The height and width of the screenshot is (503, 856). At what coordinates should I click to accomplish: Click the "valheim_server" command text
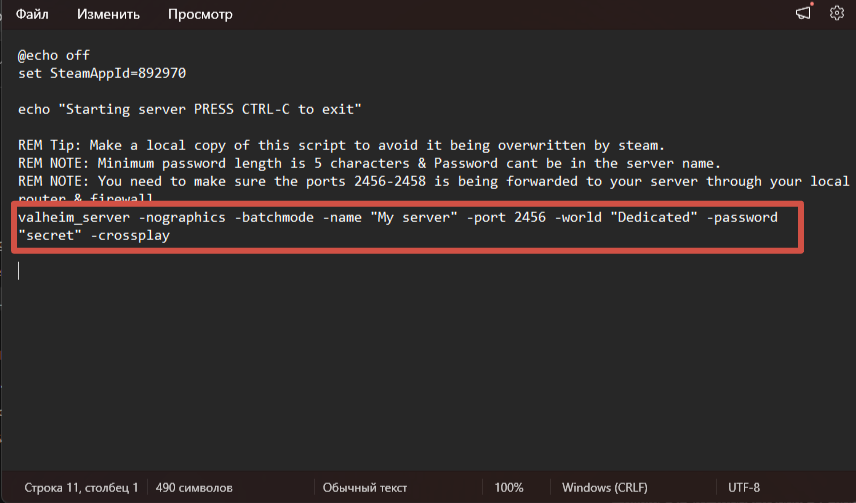[74, 217]
